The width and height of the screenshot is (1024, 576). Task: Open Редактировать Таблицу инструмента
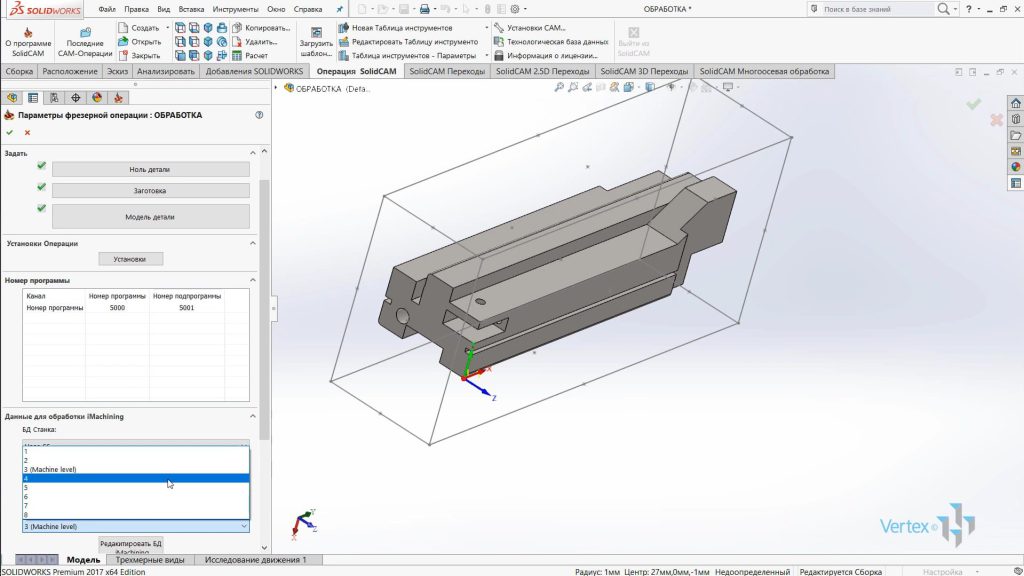[x=408, y=42]
